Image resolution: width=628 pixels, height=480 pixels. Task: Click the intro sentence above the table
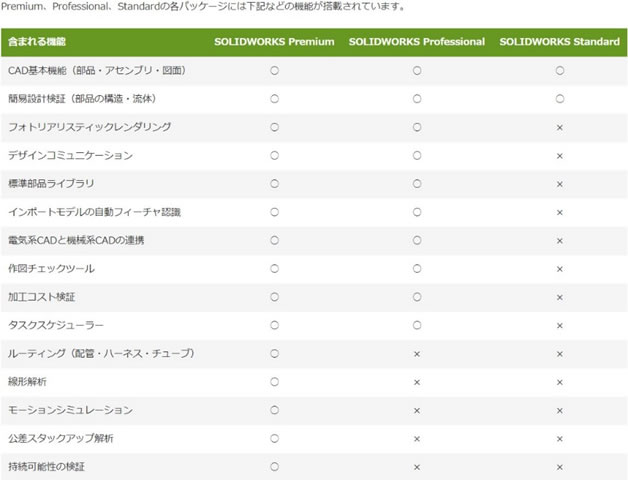(x=204, y=7)
